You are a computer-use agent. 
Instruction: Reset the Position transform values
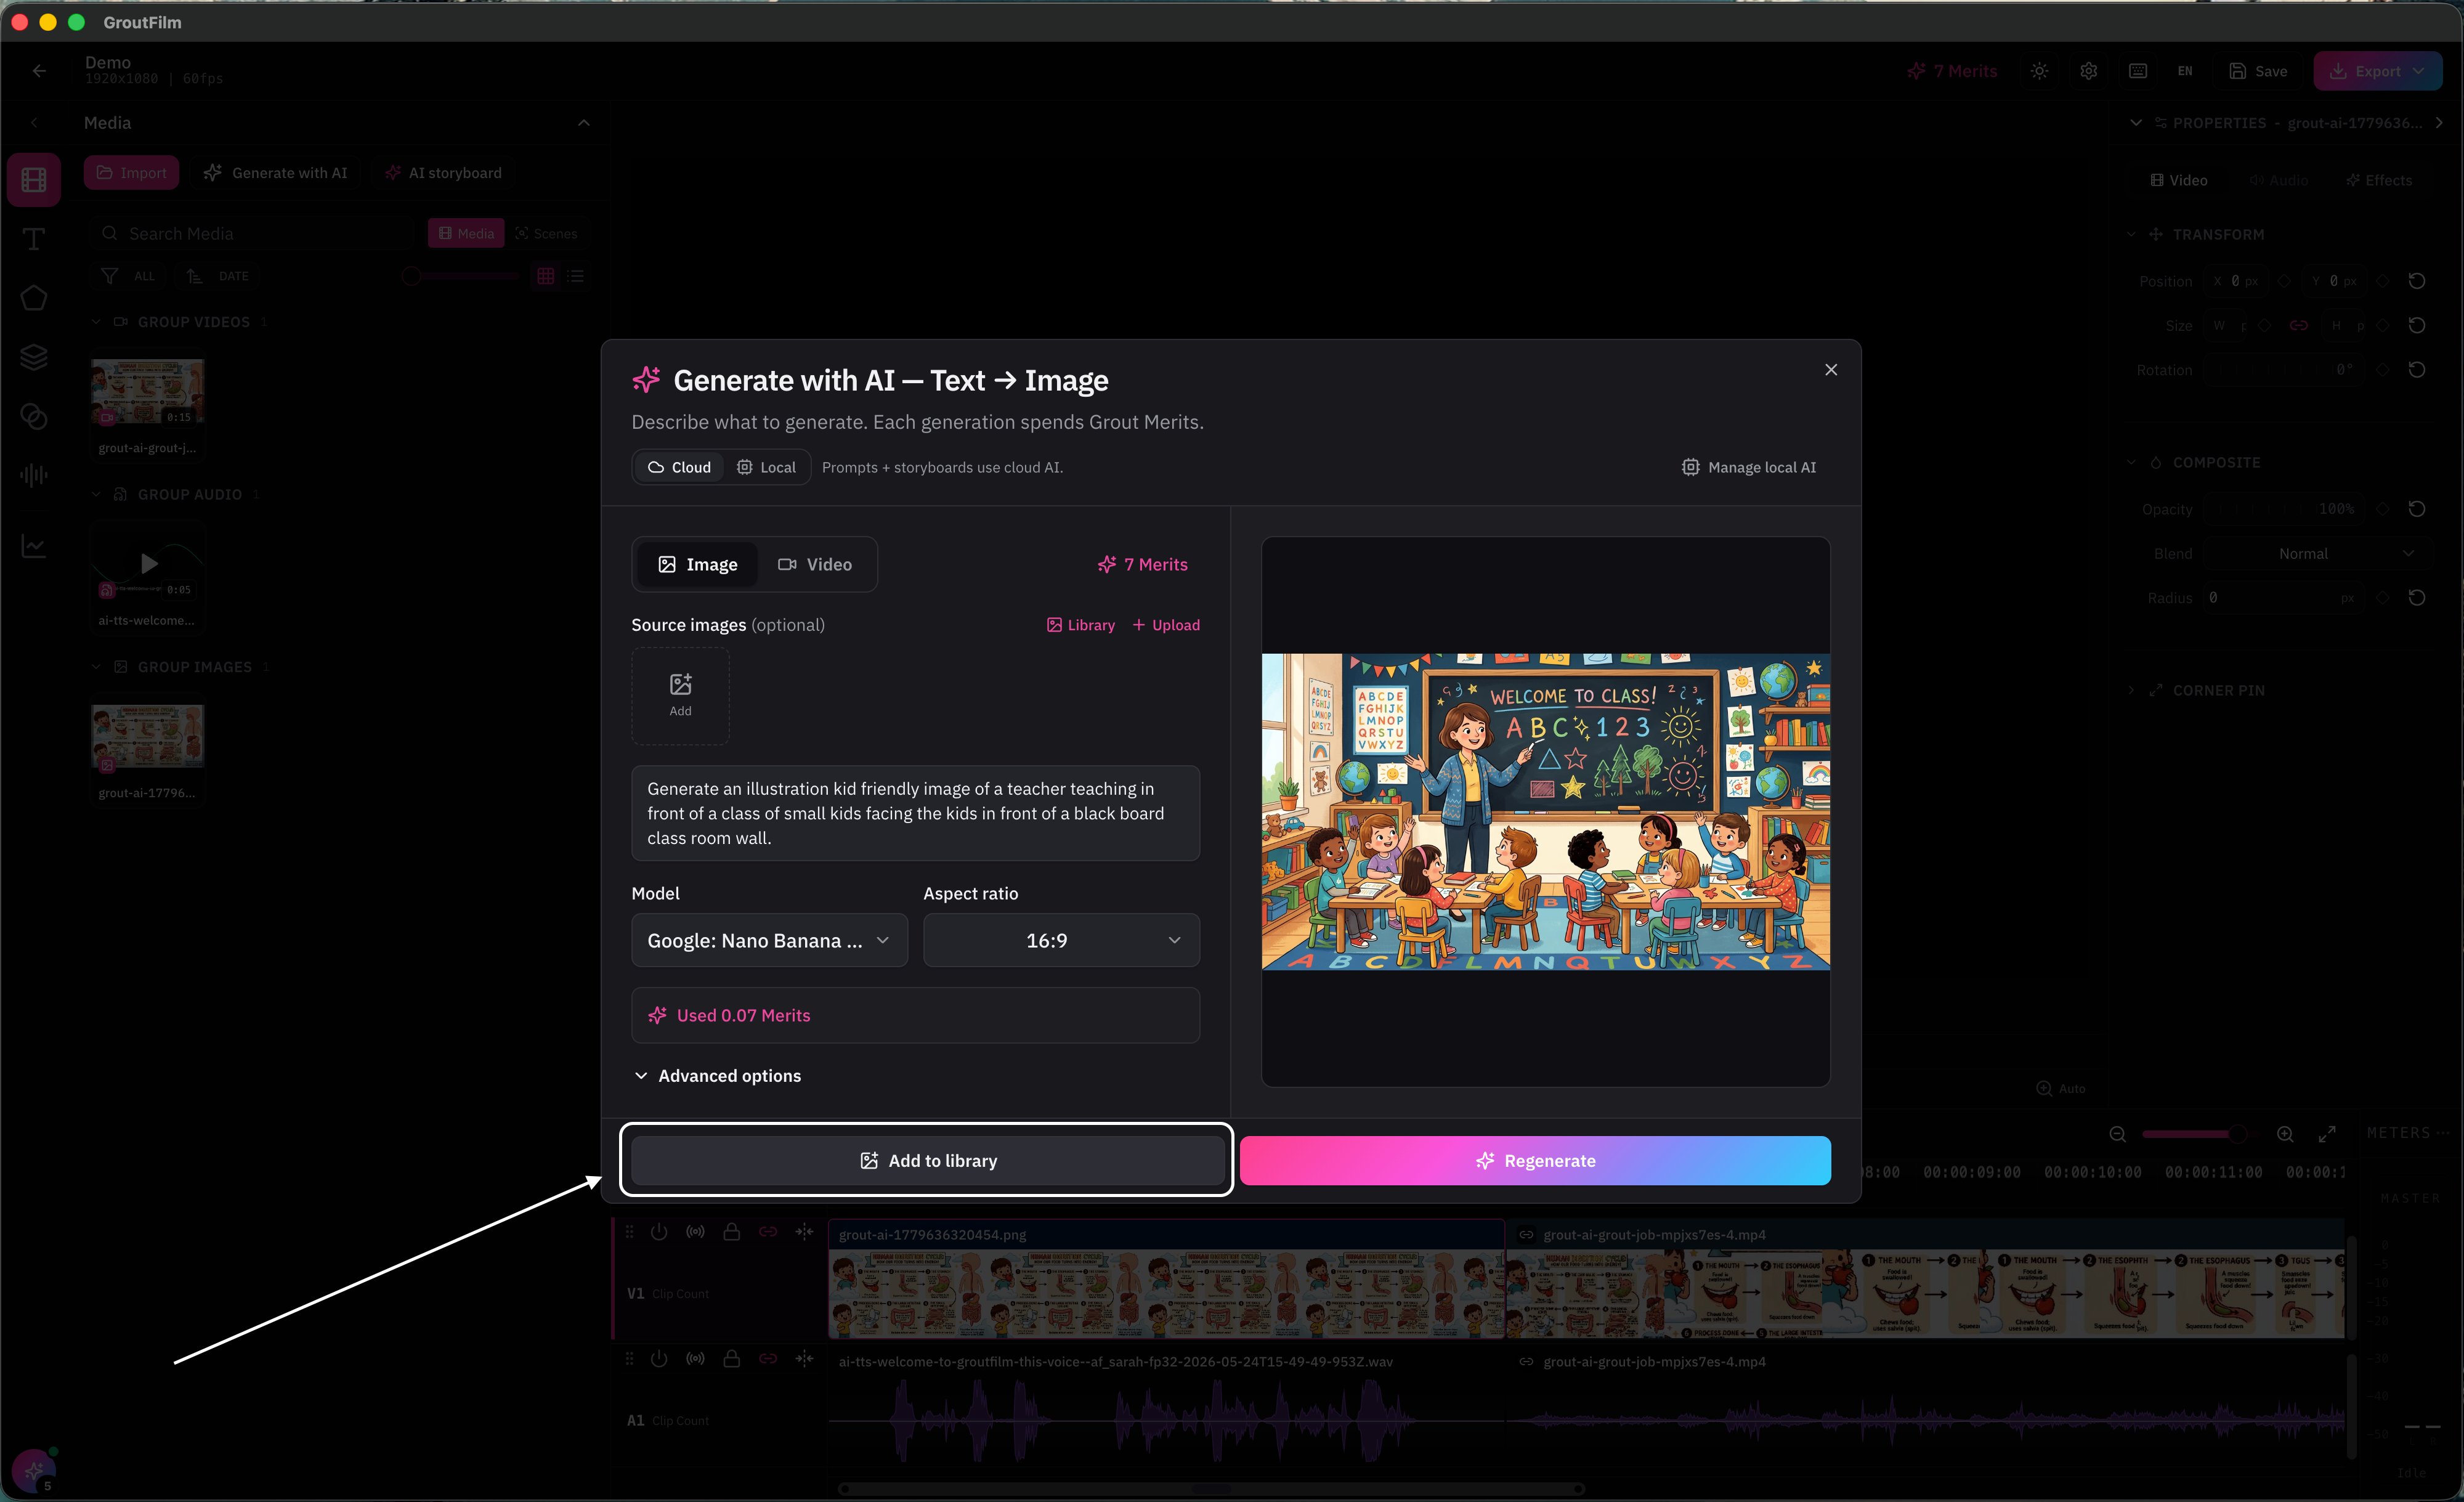coord(2417,281)
